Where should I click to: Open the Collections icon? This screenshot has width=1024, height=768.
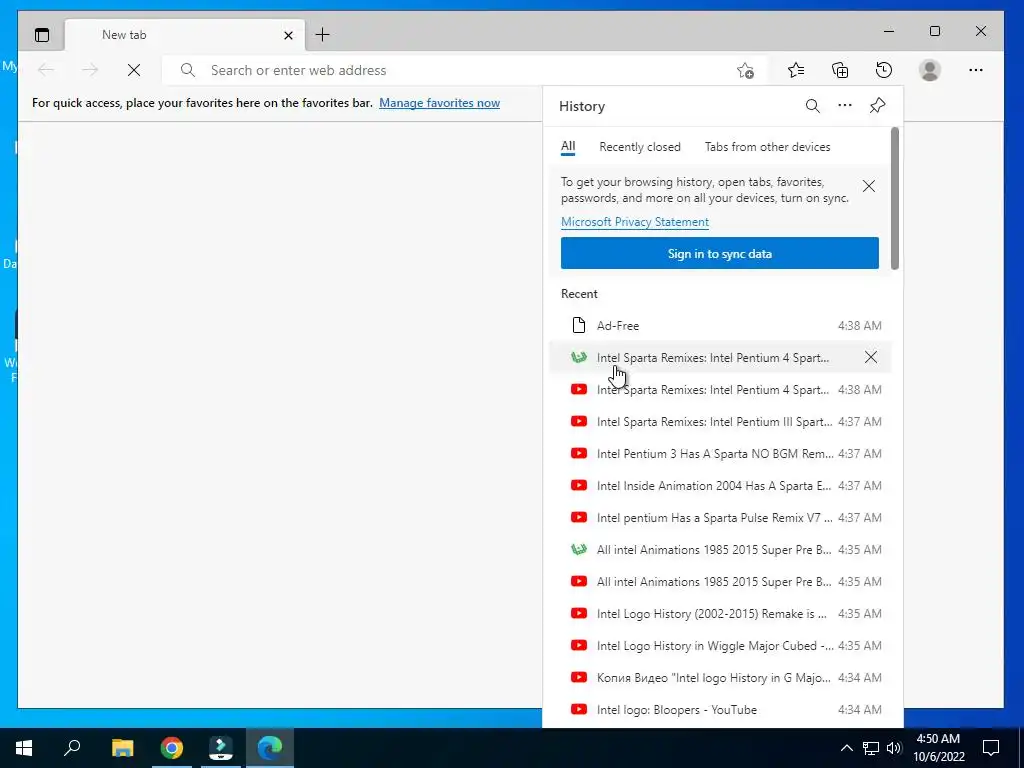tap(840, 70)
